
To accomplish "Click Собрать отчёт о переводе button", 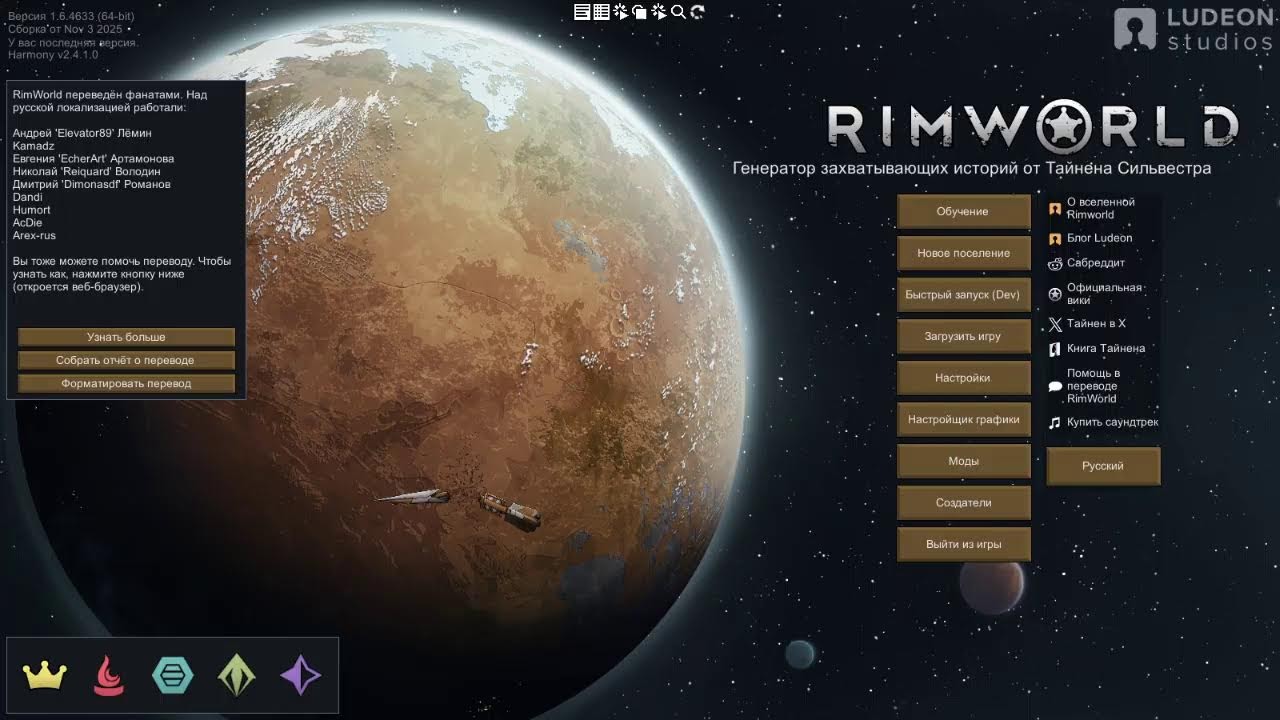I will pos(126,360).
